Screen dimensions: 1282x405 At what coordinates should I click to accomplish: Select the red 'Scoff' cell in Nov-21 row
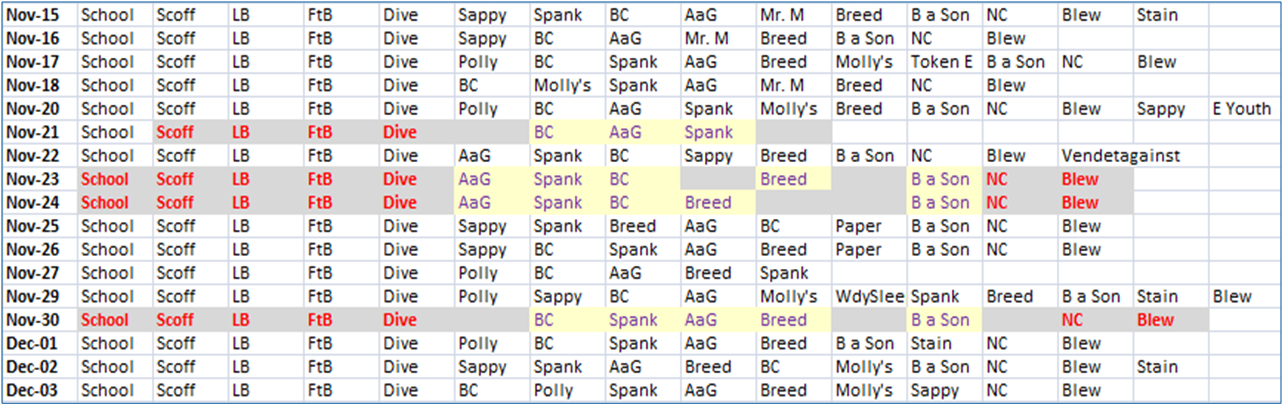pos(176,132)
